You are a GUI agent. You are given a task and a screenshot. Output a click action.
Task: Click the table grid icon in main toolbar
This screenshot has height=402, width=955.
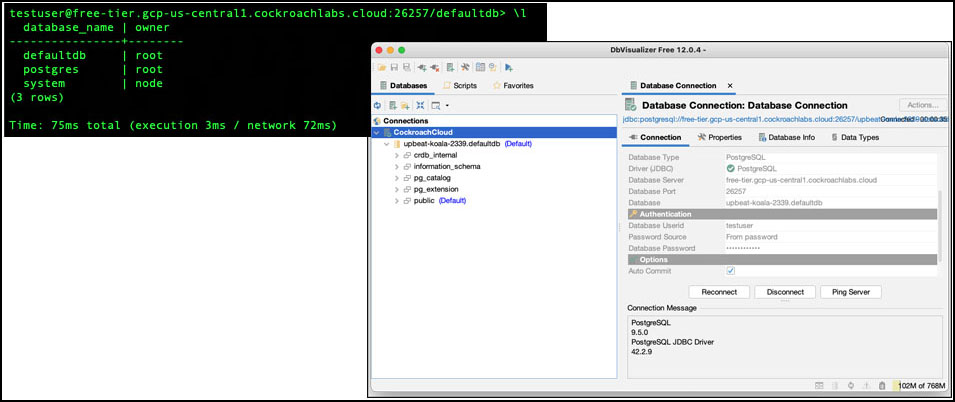pos(480,68)
